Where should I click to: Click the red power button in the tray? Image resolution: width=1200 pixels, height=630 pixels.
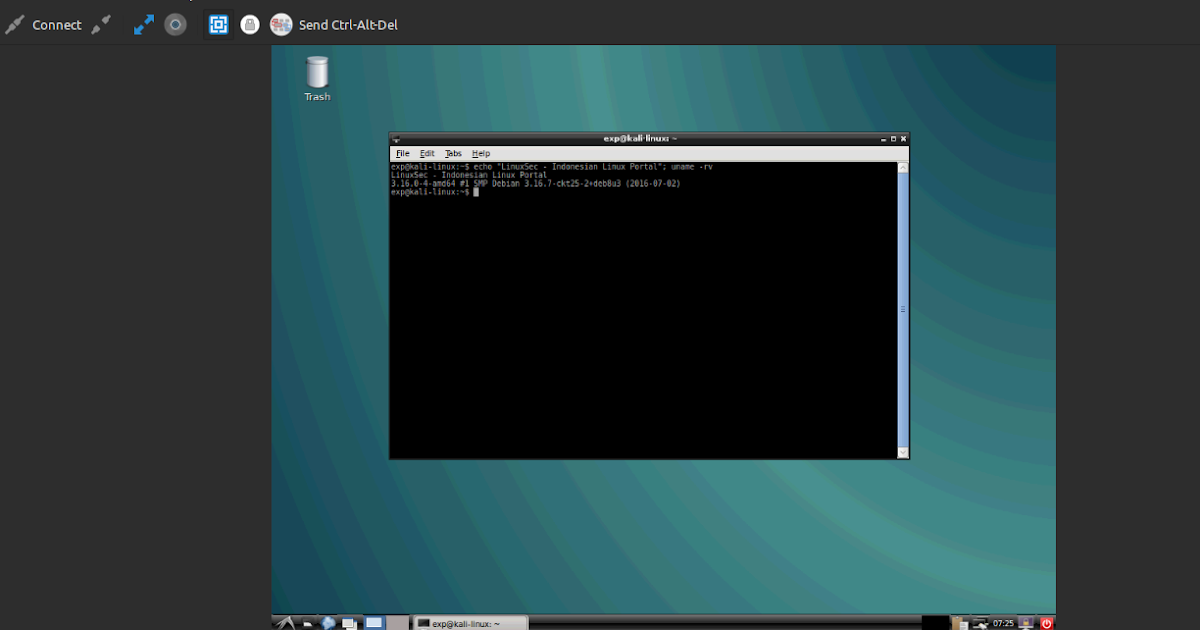click(1046, 622)
